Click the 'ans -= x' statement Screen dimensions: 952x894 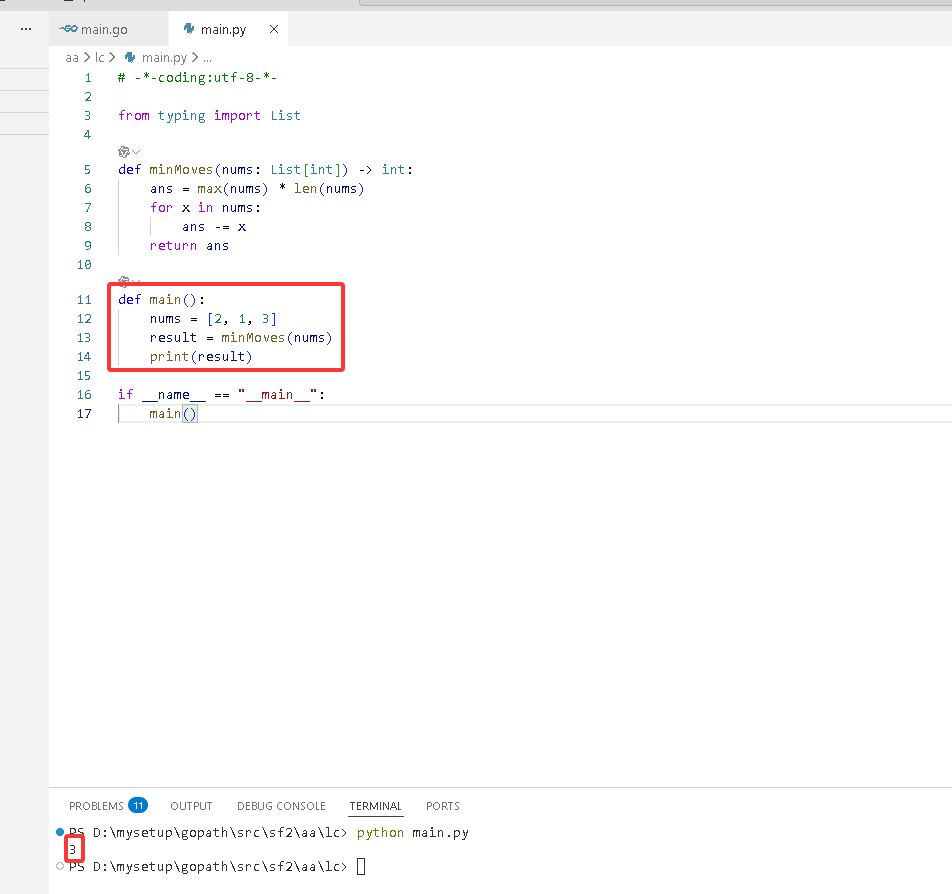point(214,227)
